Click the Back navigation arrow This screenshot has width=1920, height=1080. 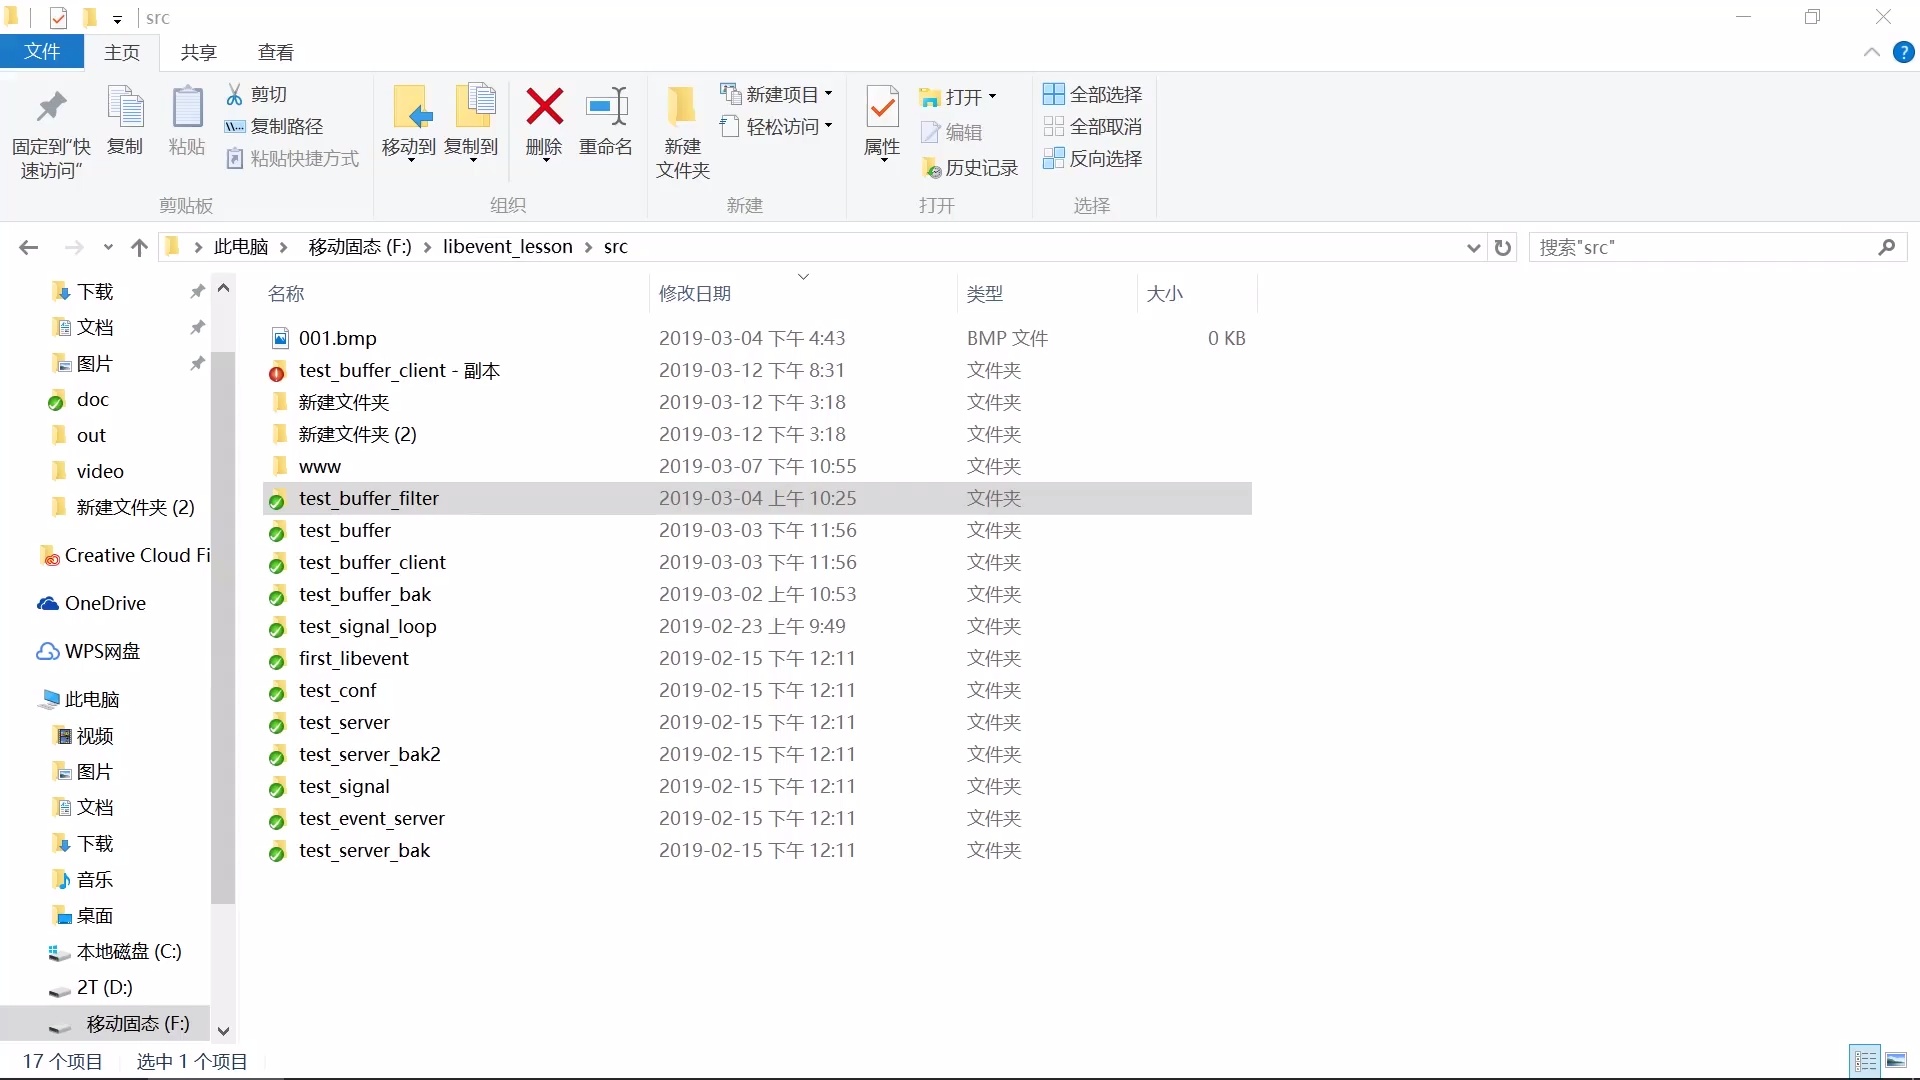coord(29,247)
